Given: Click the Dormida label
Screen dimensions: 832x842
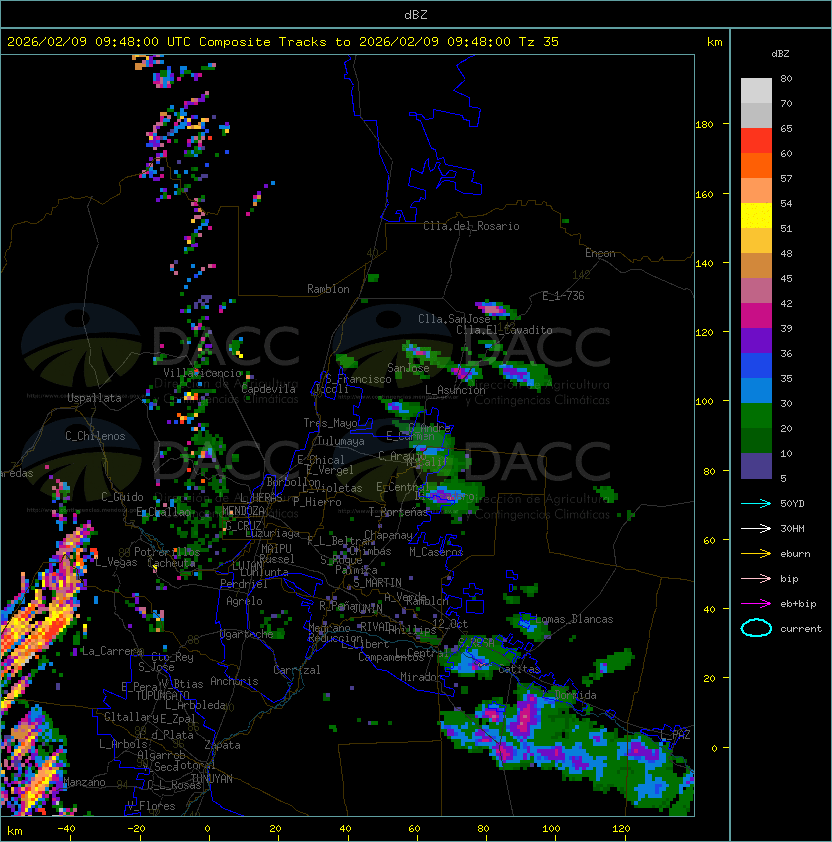Looking at the screenshot, I should pyautogui.click(x=575, y=695).
